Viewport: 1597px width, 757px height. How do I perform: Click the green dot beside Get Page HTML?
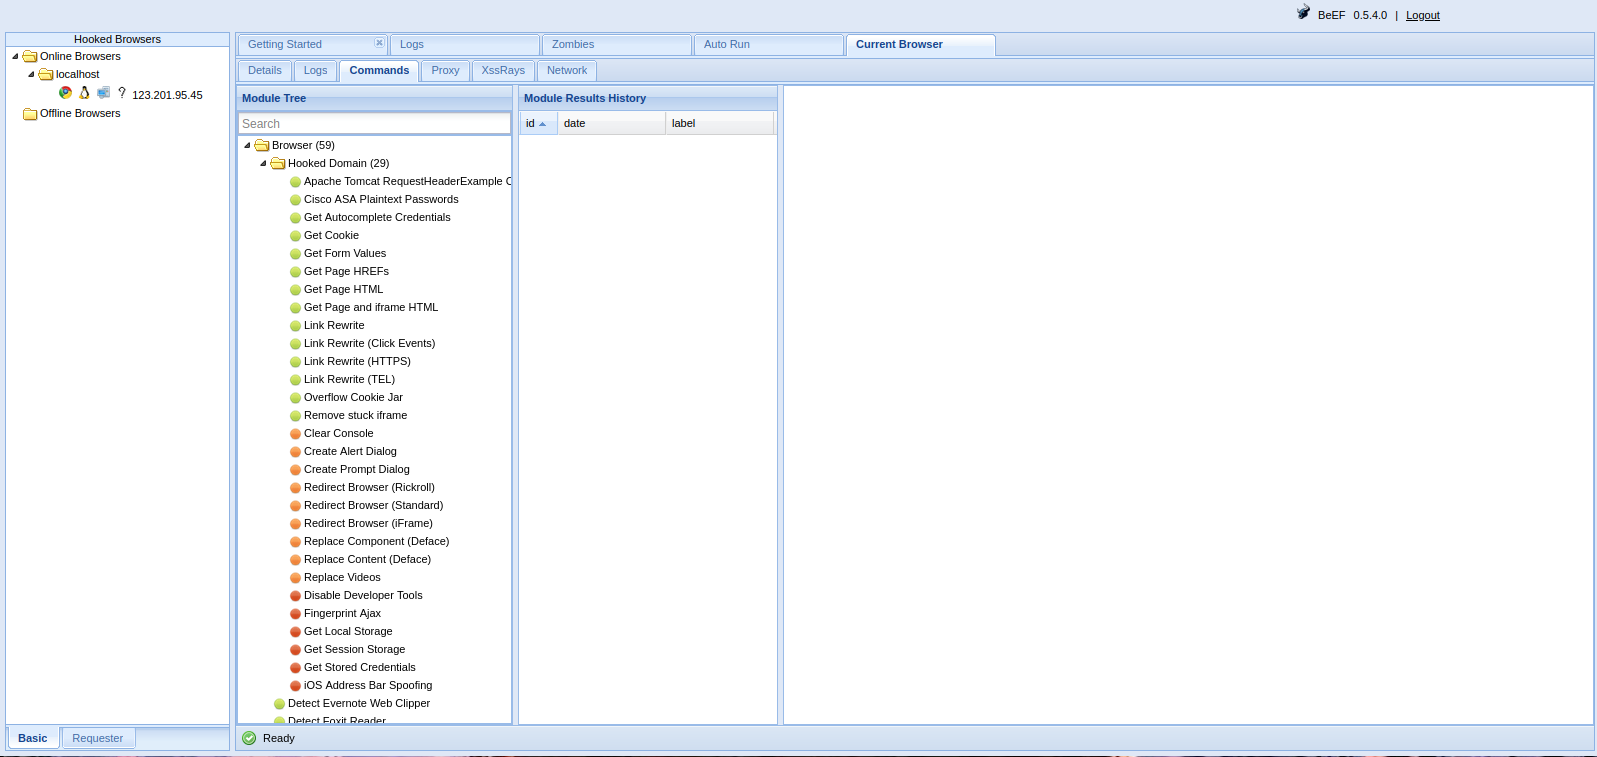[x=295, y=290]
